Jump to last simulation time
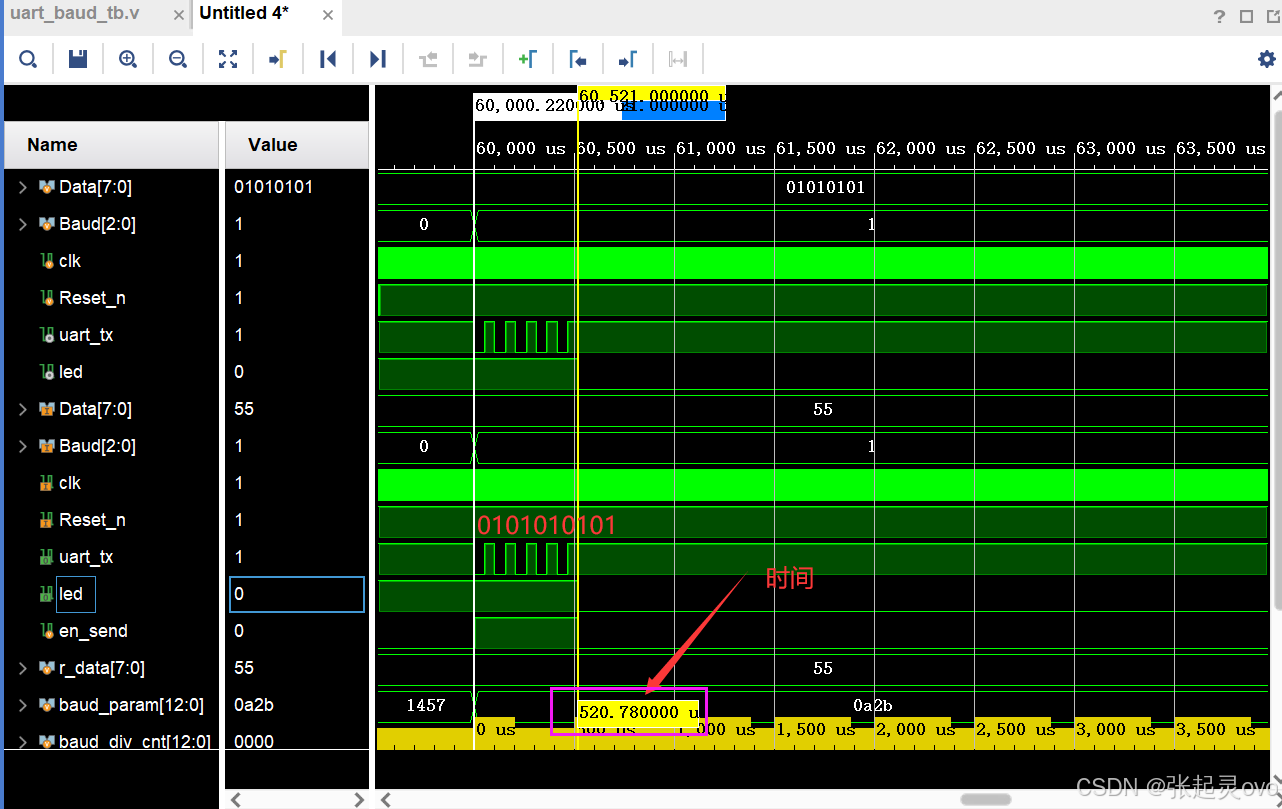This screenshot has width=1282, height=809. pos(377,60)
